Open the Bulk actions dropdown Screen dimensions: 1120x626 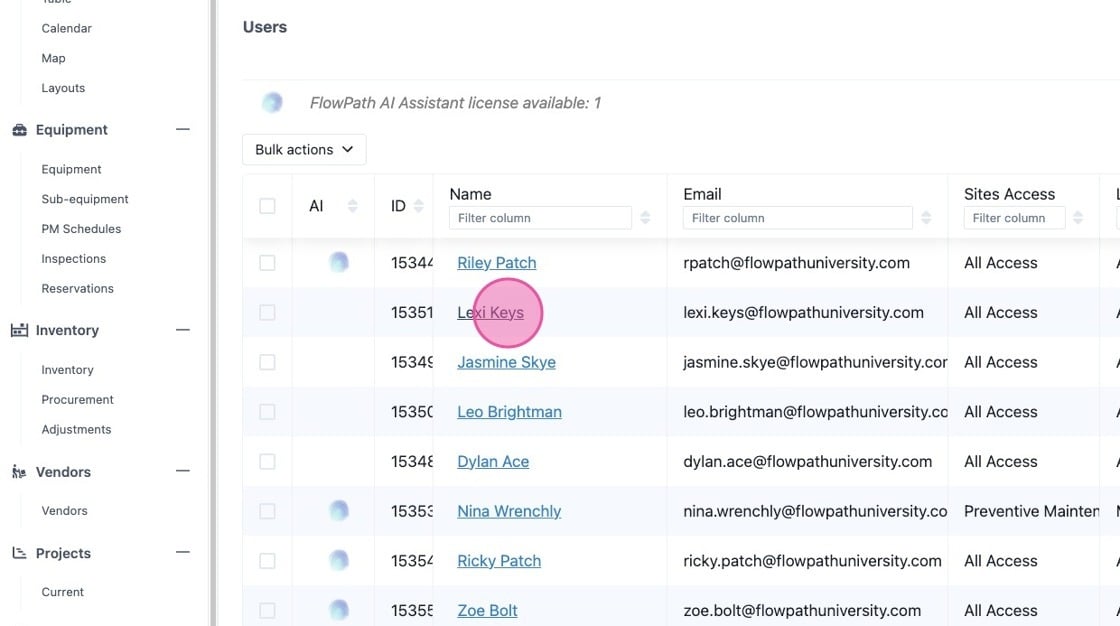tap(304, 149)
